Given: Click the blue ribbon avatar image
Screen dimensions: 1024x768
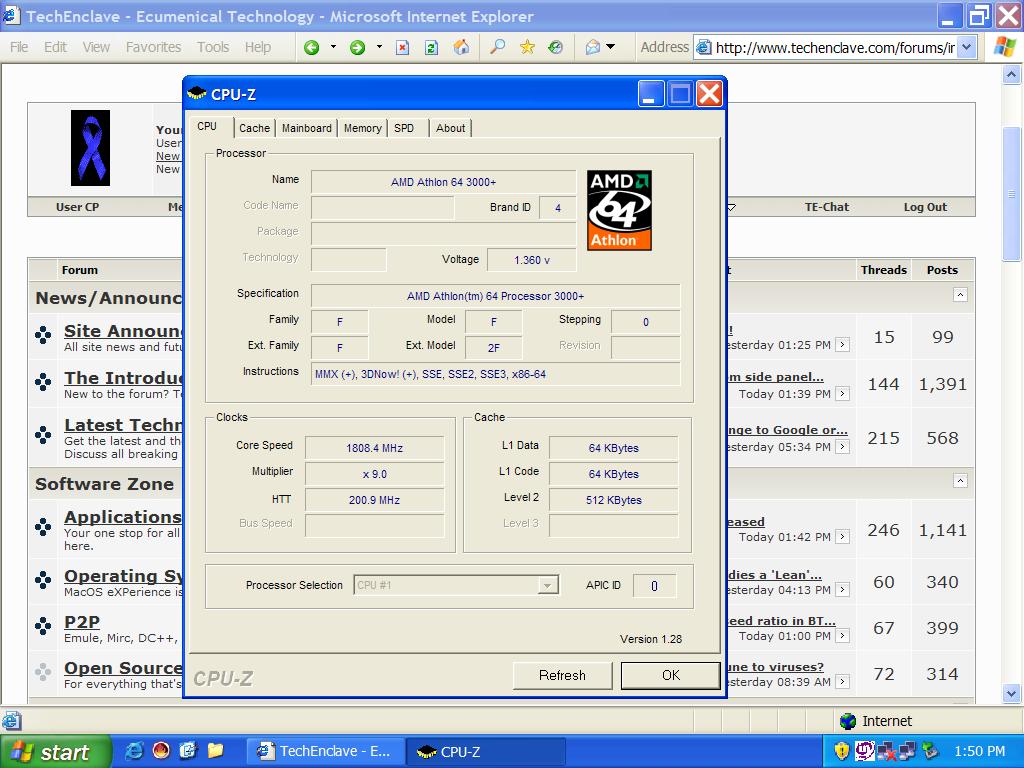Looking at the screenshot, I should (90, 148).
